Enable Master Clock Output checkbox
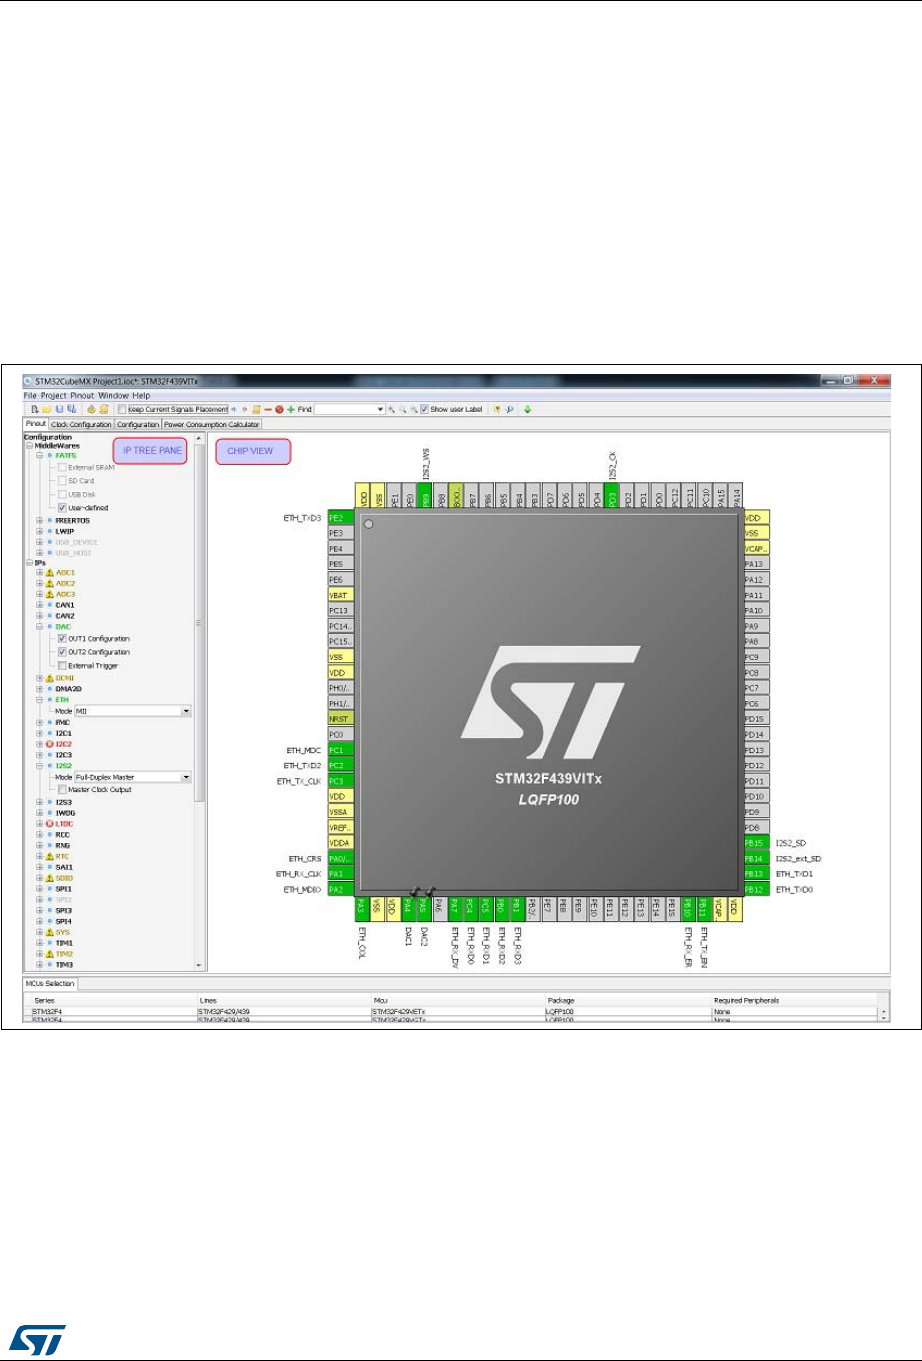The height and width of the screenshot is (1361, 922). [62, 790]
